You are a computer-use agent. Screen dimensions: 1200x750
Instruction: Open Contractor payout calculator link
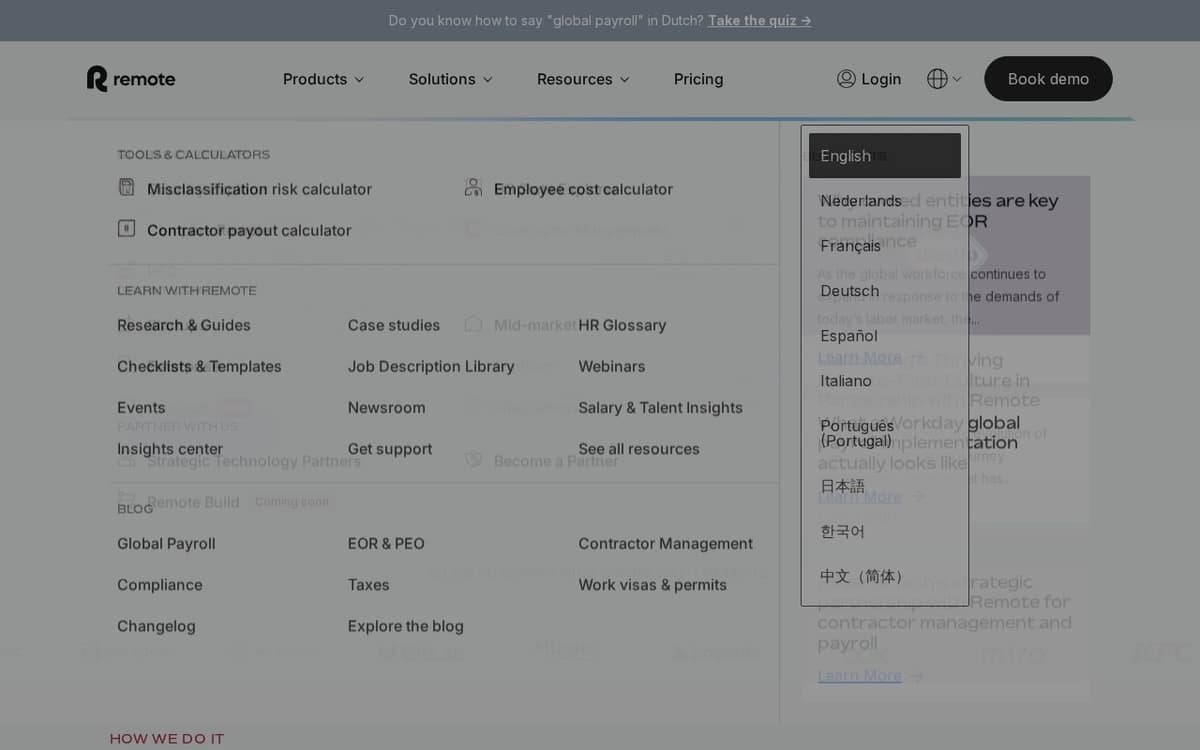[249, 230]
